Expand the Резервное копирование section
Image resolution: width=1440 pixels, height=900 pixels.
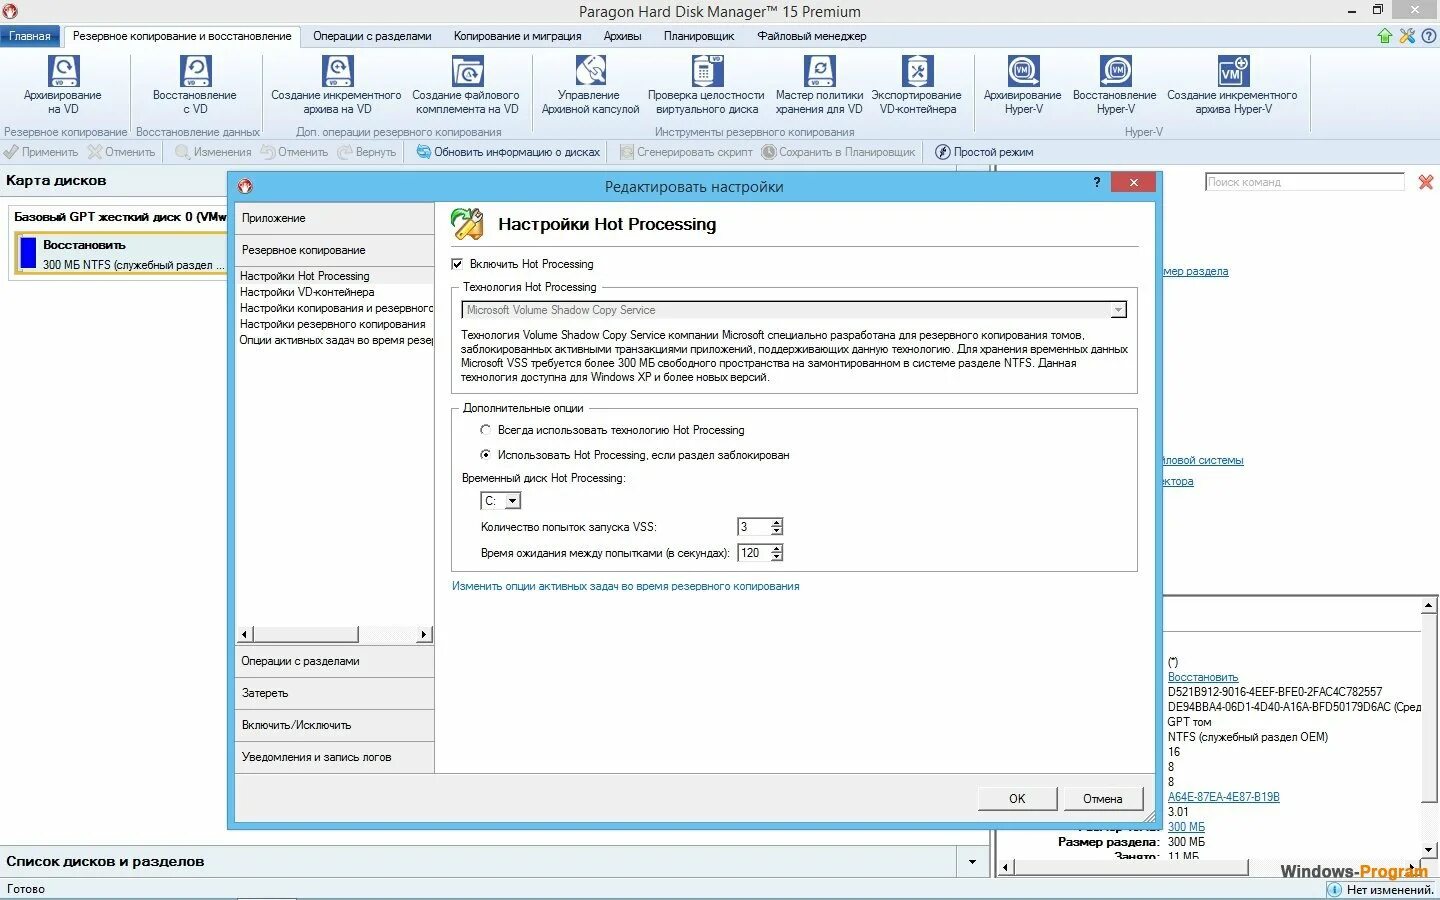tap(335, 250)
